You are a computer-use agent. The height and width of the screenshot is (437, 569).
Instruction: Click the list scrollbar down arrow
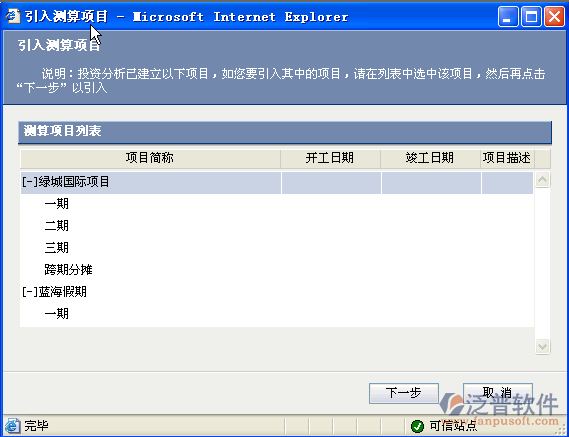[543, 346]
